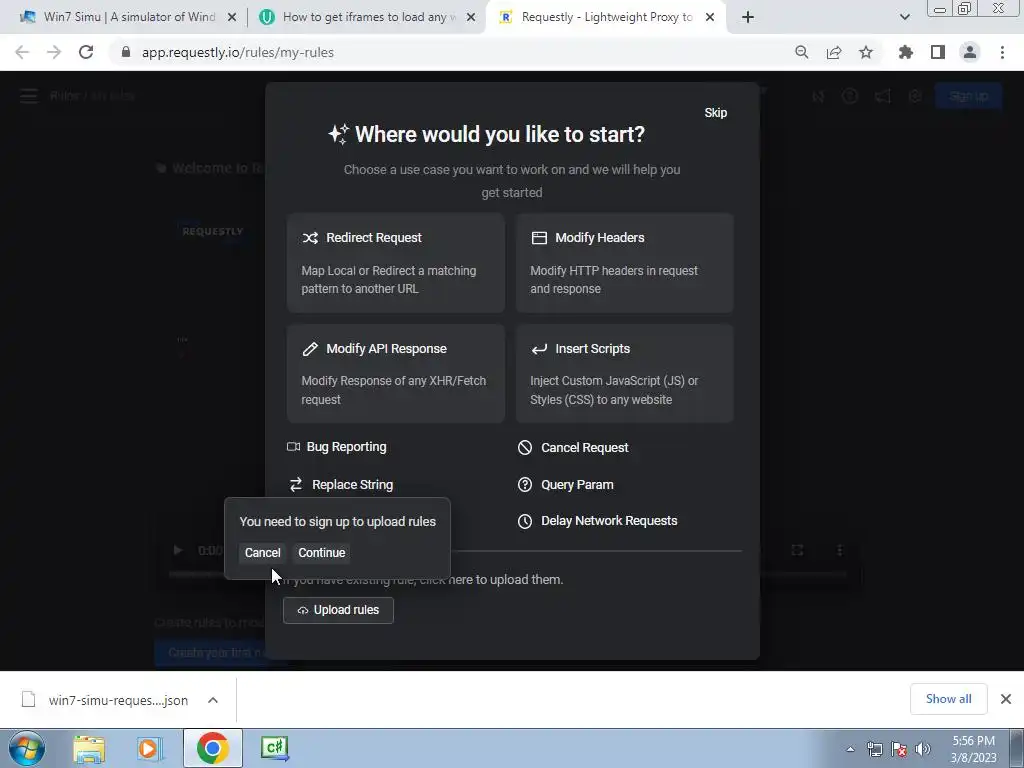This screenshot has width=1024, height=768.
Task: Open the Chrome three-dot menu
Action: [x=1002, y=52]
